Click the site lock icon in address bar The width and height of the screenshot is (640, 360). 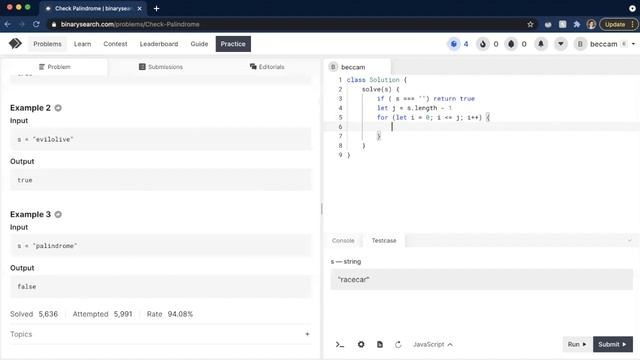53,24
